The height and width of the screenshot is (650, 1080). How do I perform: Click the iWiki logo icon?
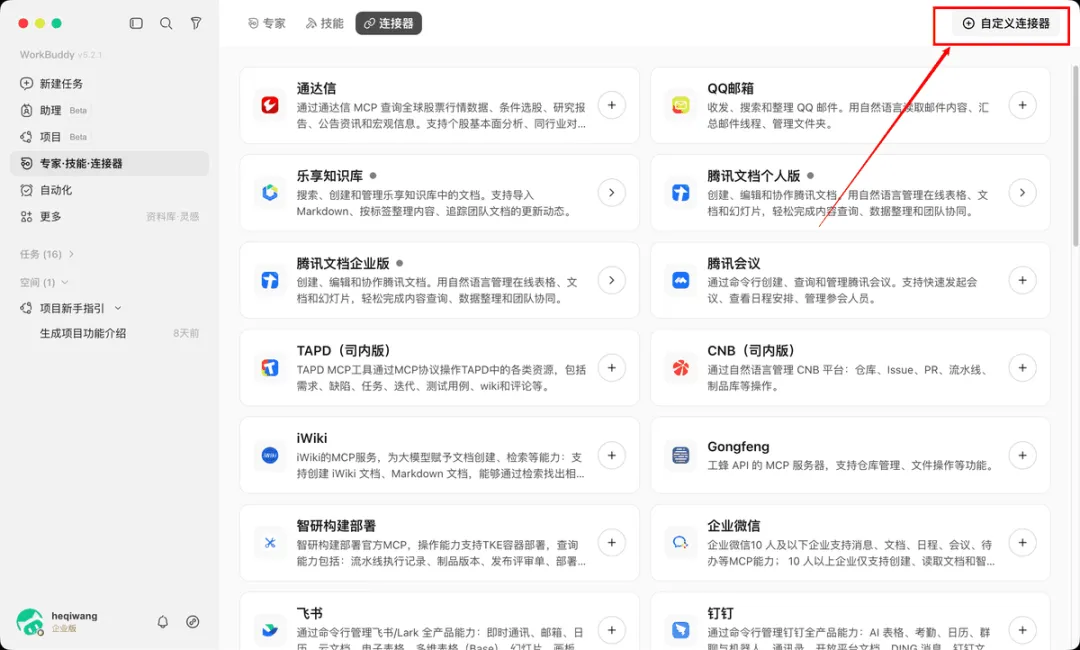[x=270, y=455]
